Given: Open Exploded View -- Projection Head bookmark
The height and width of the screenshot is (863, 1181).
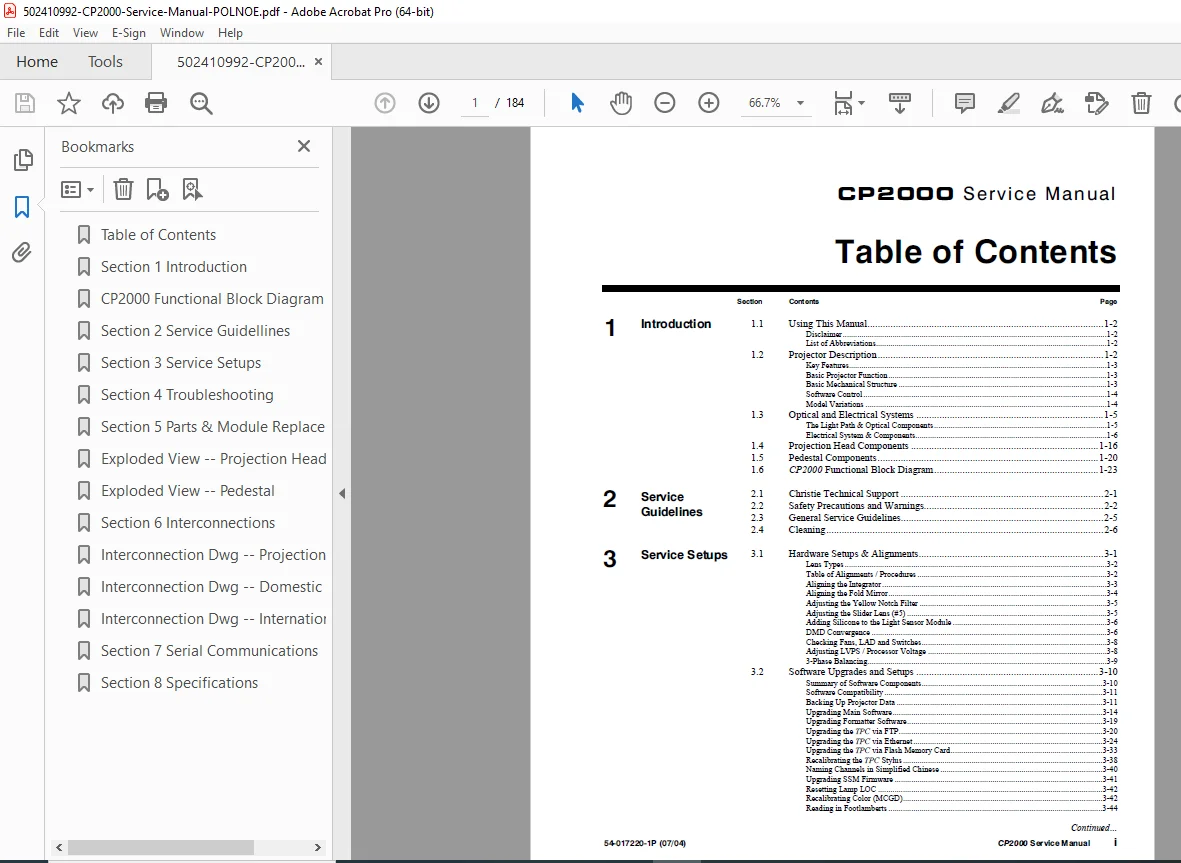Looking at the screenshot, I should [214, 459].
